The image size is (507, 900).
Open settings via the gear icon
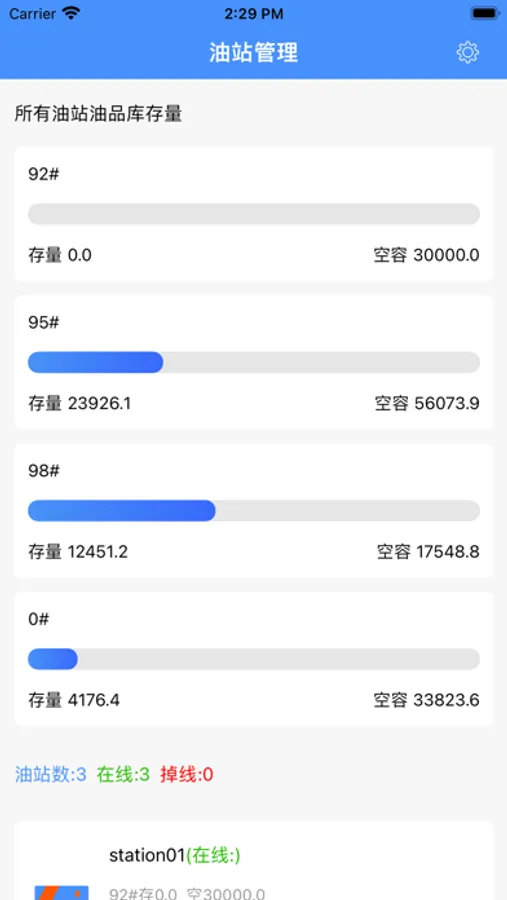pyautogui.click(x=467, y=53)
